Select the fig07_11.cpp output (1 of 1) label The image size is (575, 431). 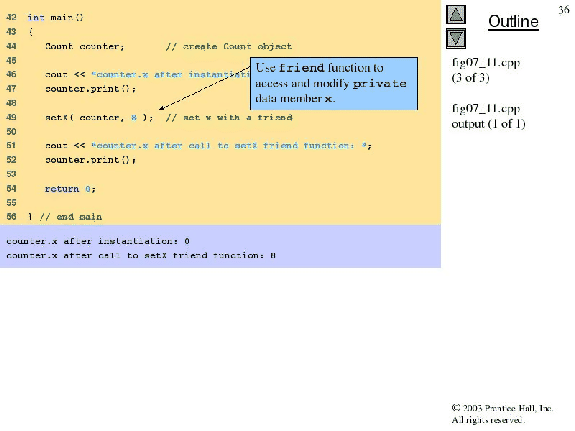coord(488,116)
